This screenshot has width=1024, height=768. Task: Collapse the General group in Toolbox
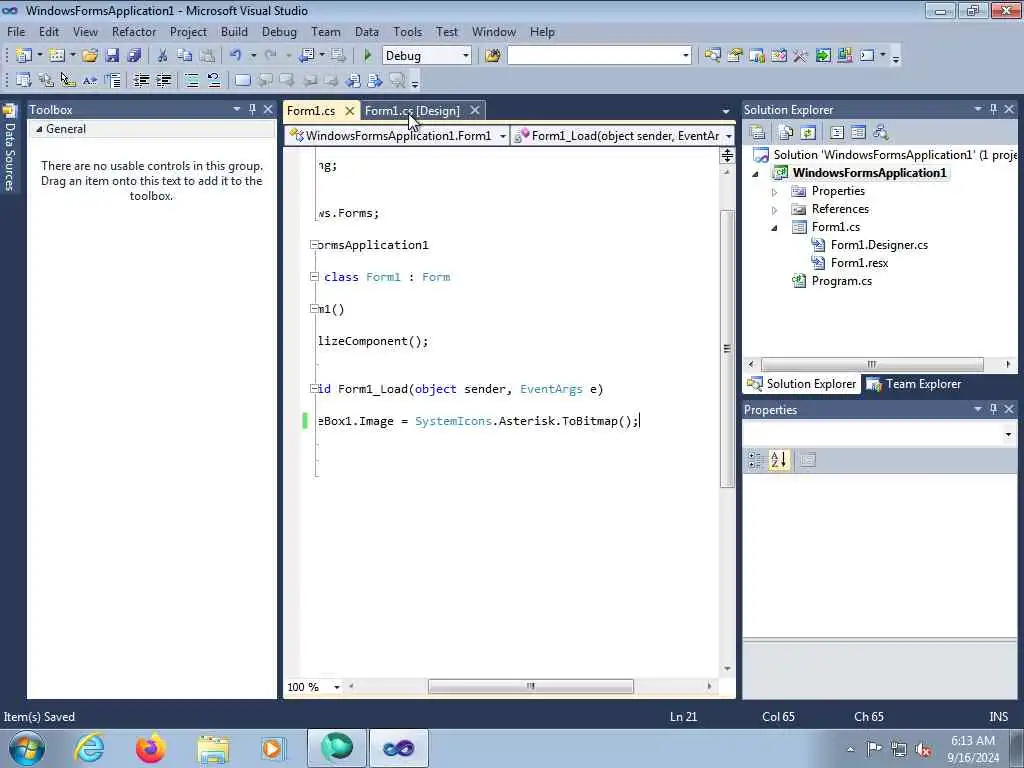click(39, 129)
